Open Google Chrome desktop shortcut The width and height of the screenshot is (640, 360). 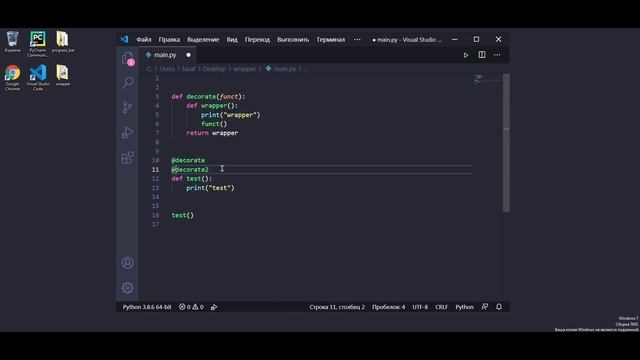(x=13, y=78)
